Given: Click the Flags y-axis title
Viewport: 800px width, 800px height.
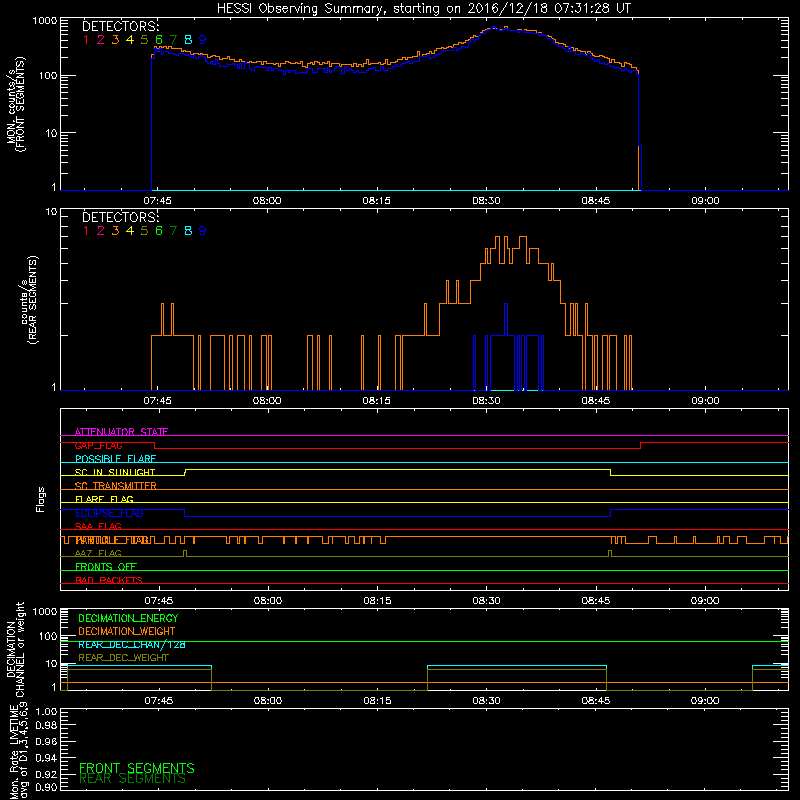Looking at the screenshot, I should (41, 500).
